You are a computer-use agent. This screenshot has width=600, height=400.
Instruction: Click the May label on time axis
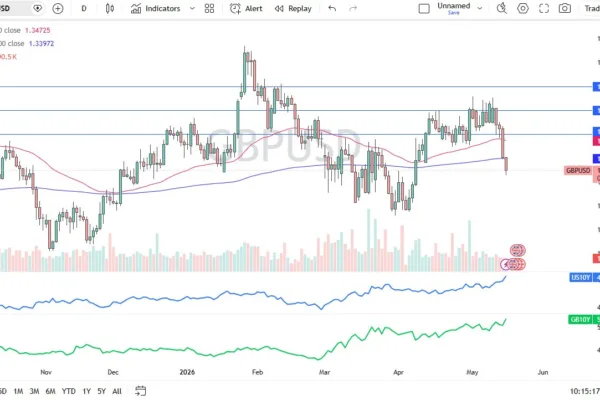[472, 372]
